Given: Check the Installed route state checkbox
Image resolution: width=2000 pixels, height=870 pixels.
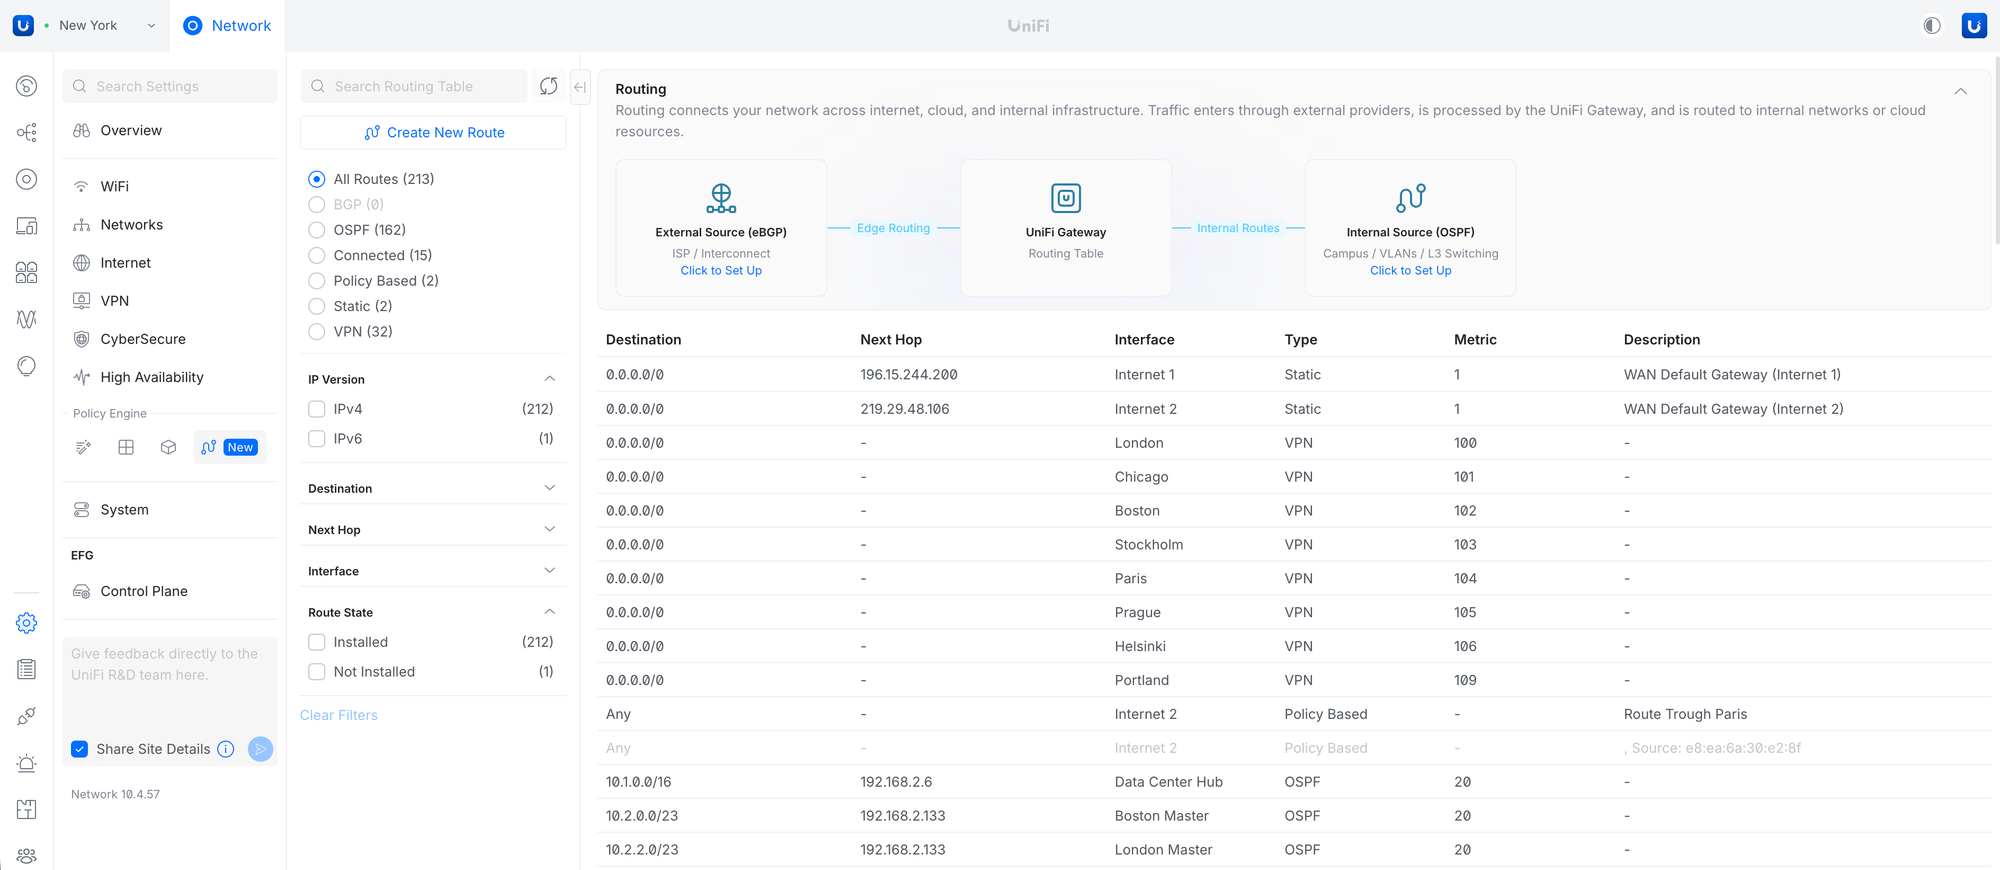Looking at the screenshot, I should pyautogui.click(x=317, y=642).
